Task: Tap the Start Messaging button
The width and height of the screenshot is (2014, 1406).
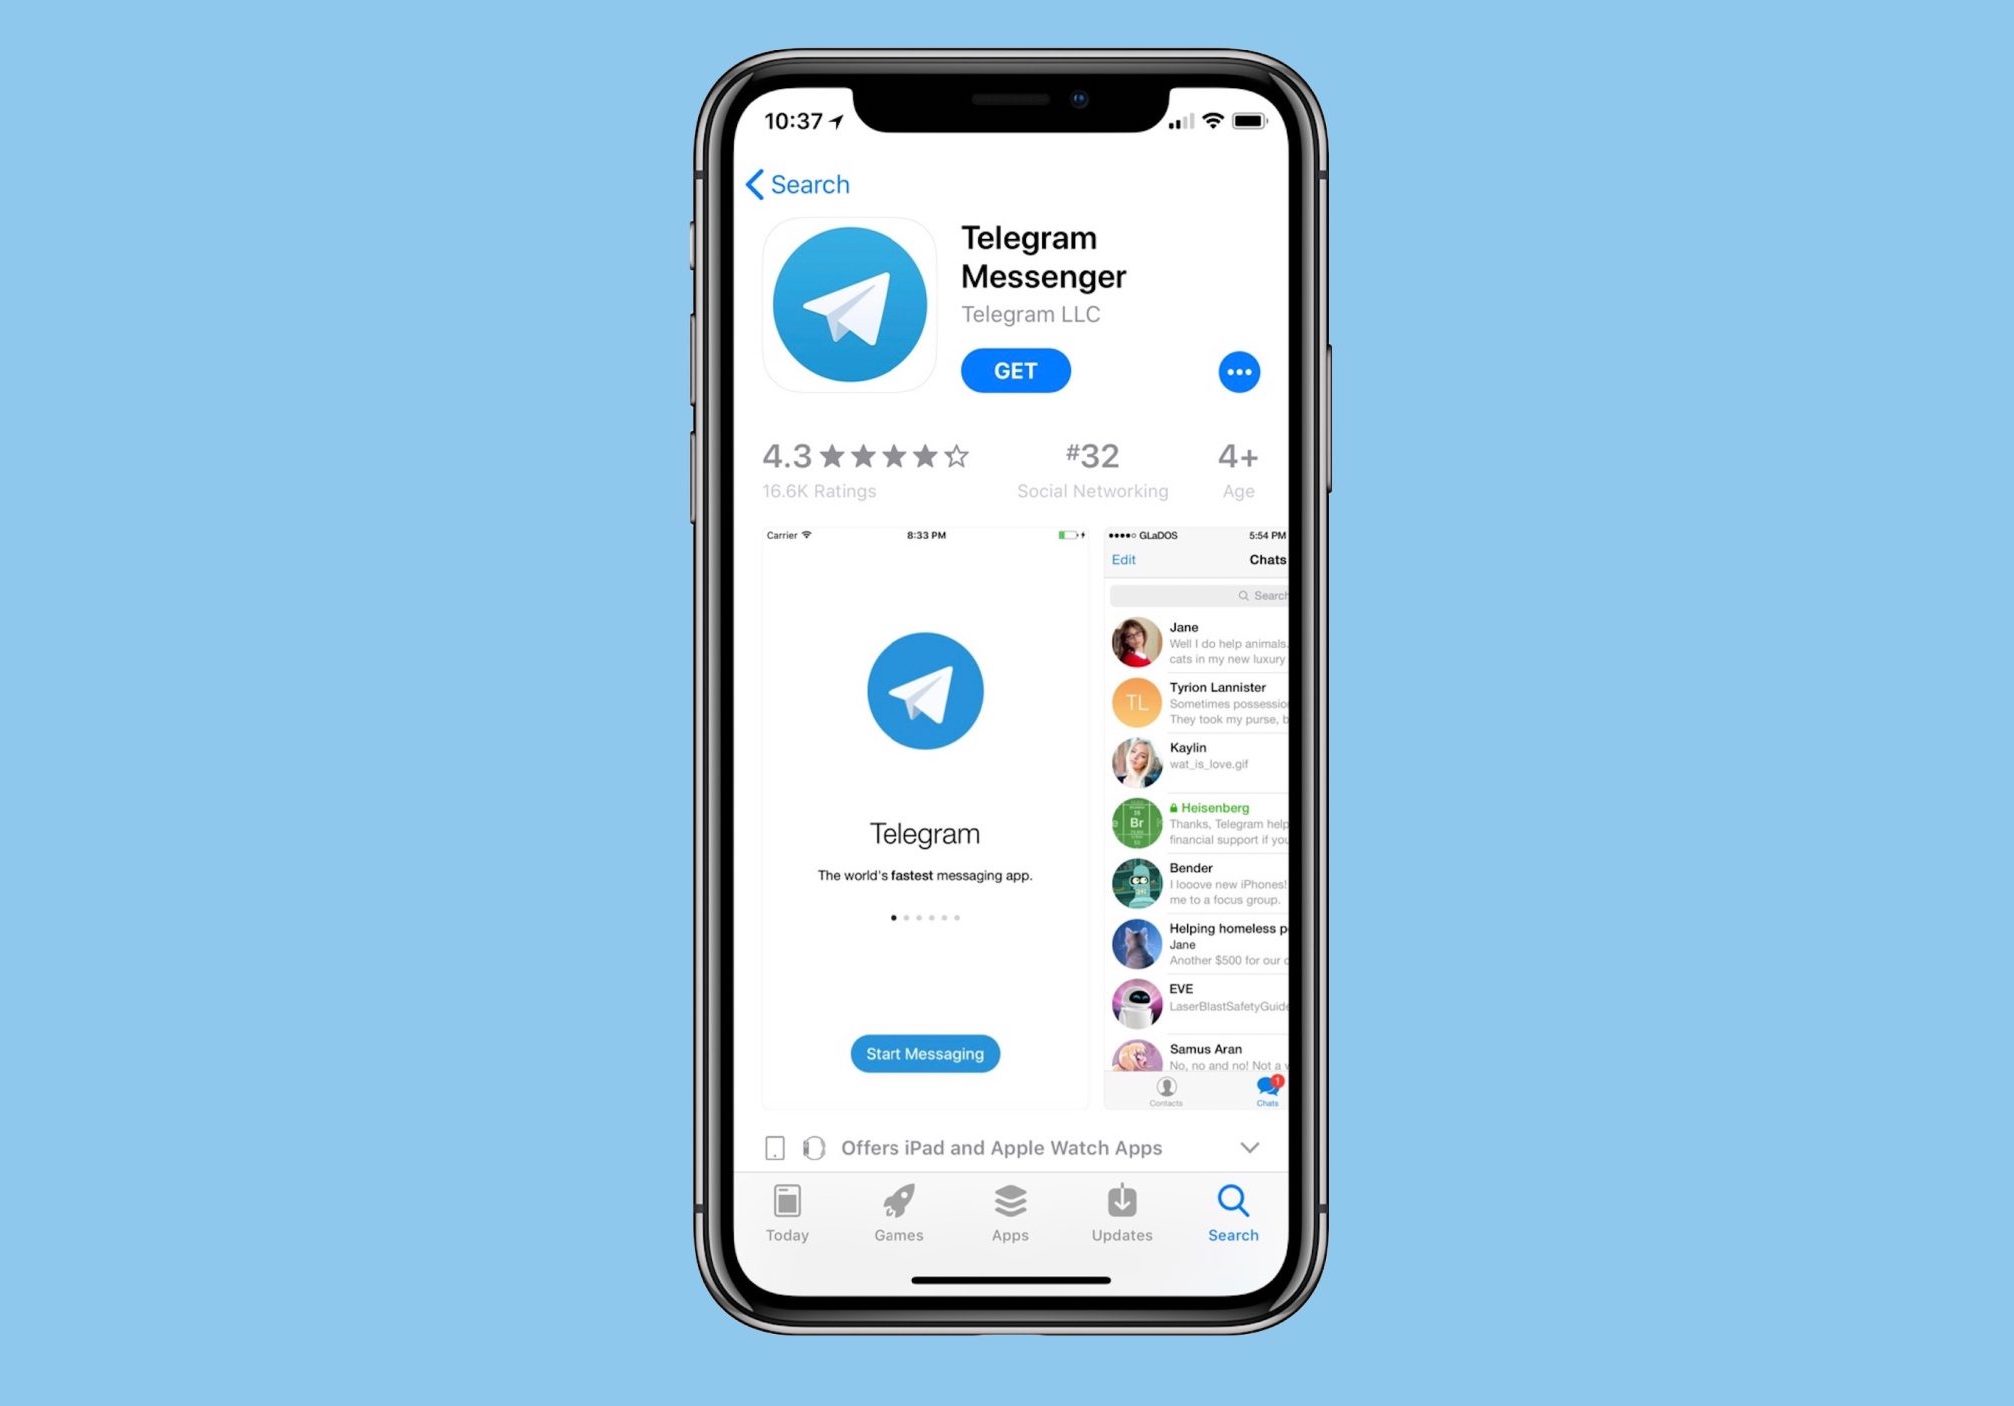Action: 926,1053
